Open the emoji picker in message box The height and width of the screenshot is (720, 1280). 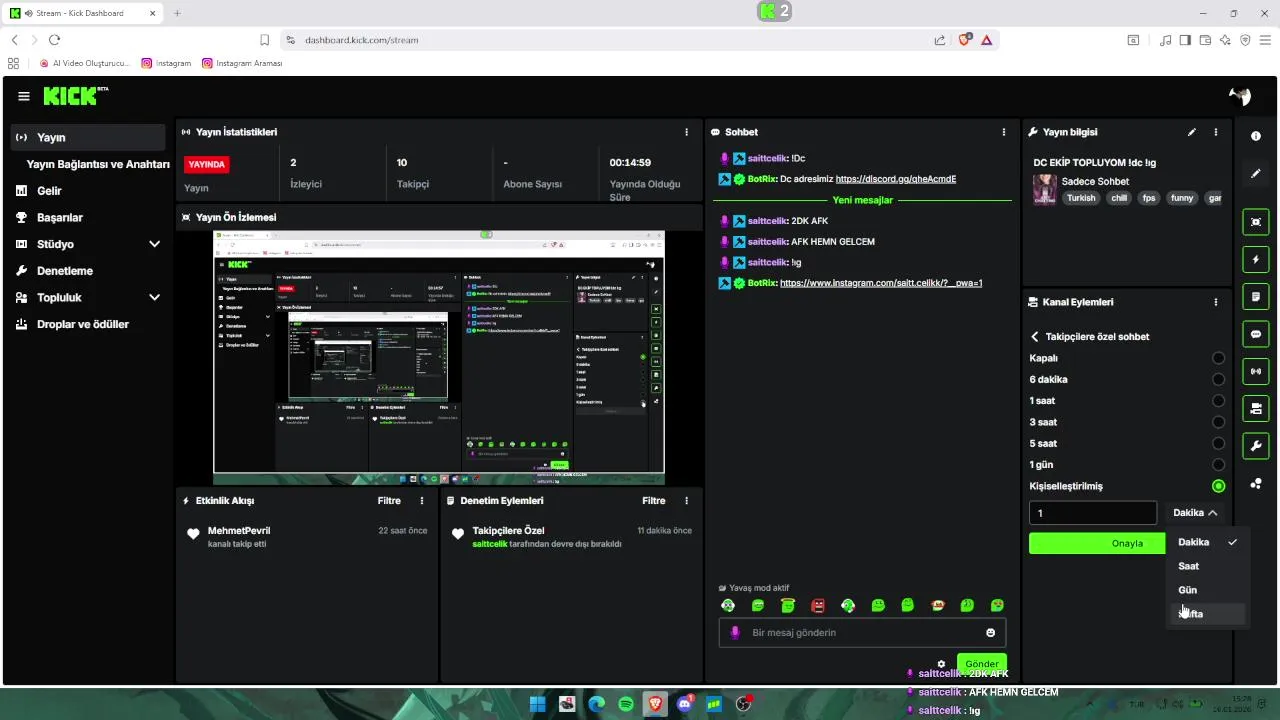[x=991, y=633]
